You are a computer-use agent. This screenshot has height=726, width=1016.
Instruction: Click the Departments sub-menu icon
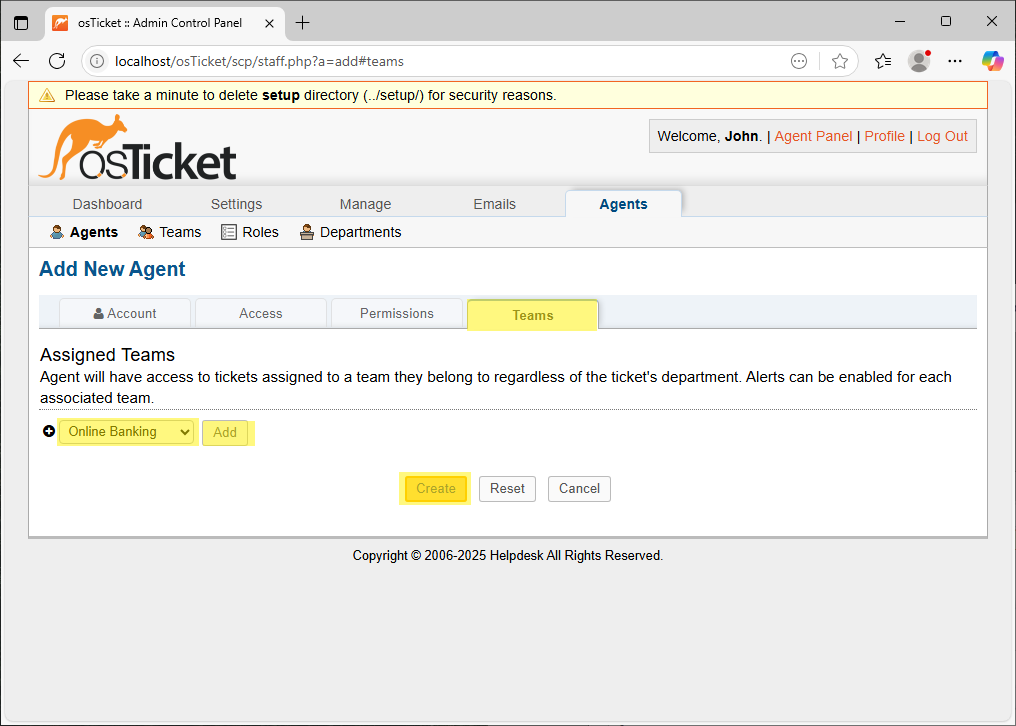coord(306,232)
